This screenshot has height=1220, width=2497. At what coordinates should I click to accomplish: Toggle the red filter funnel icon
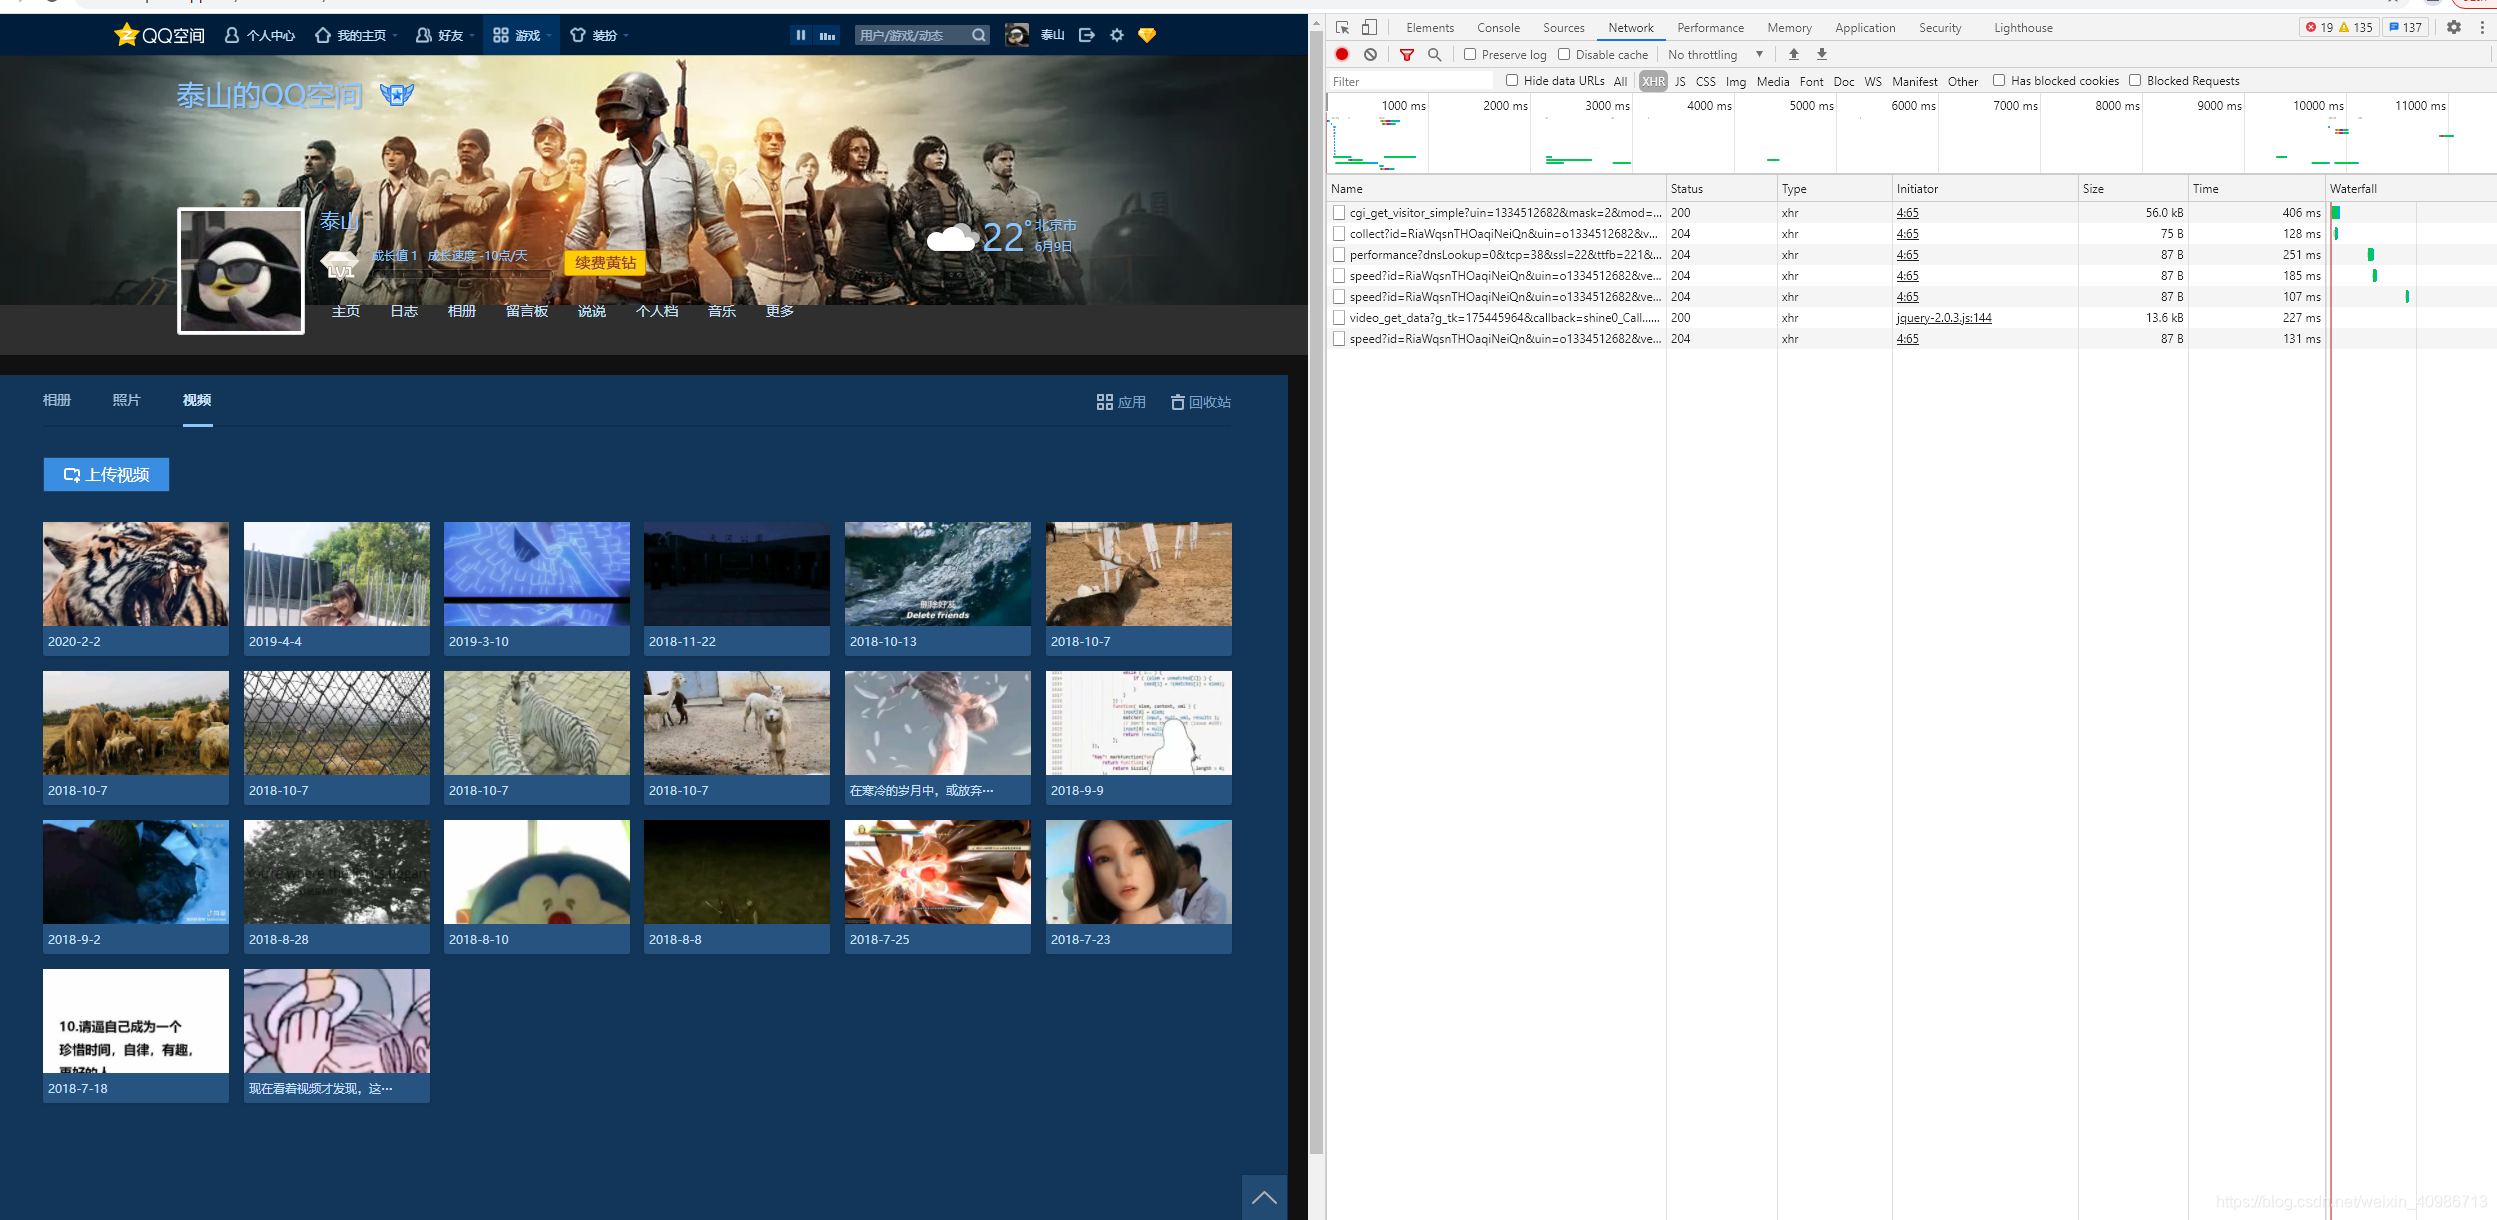point(1406,55)
